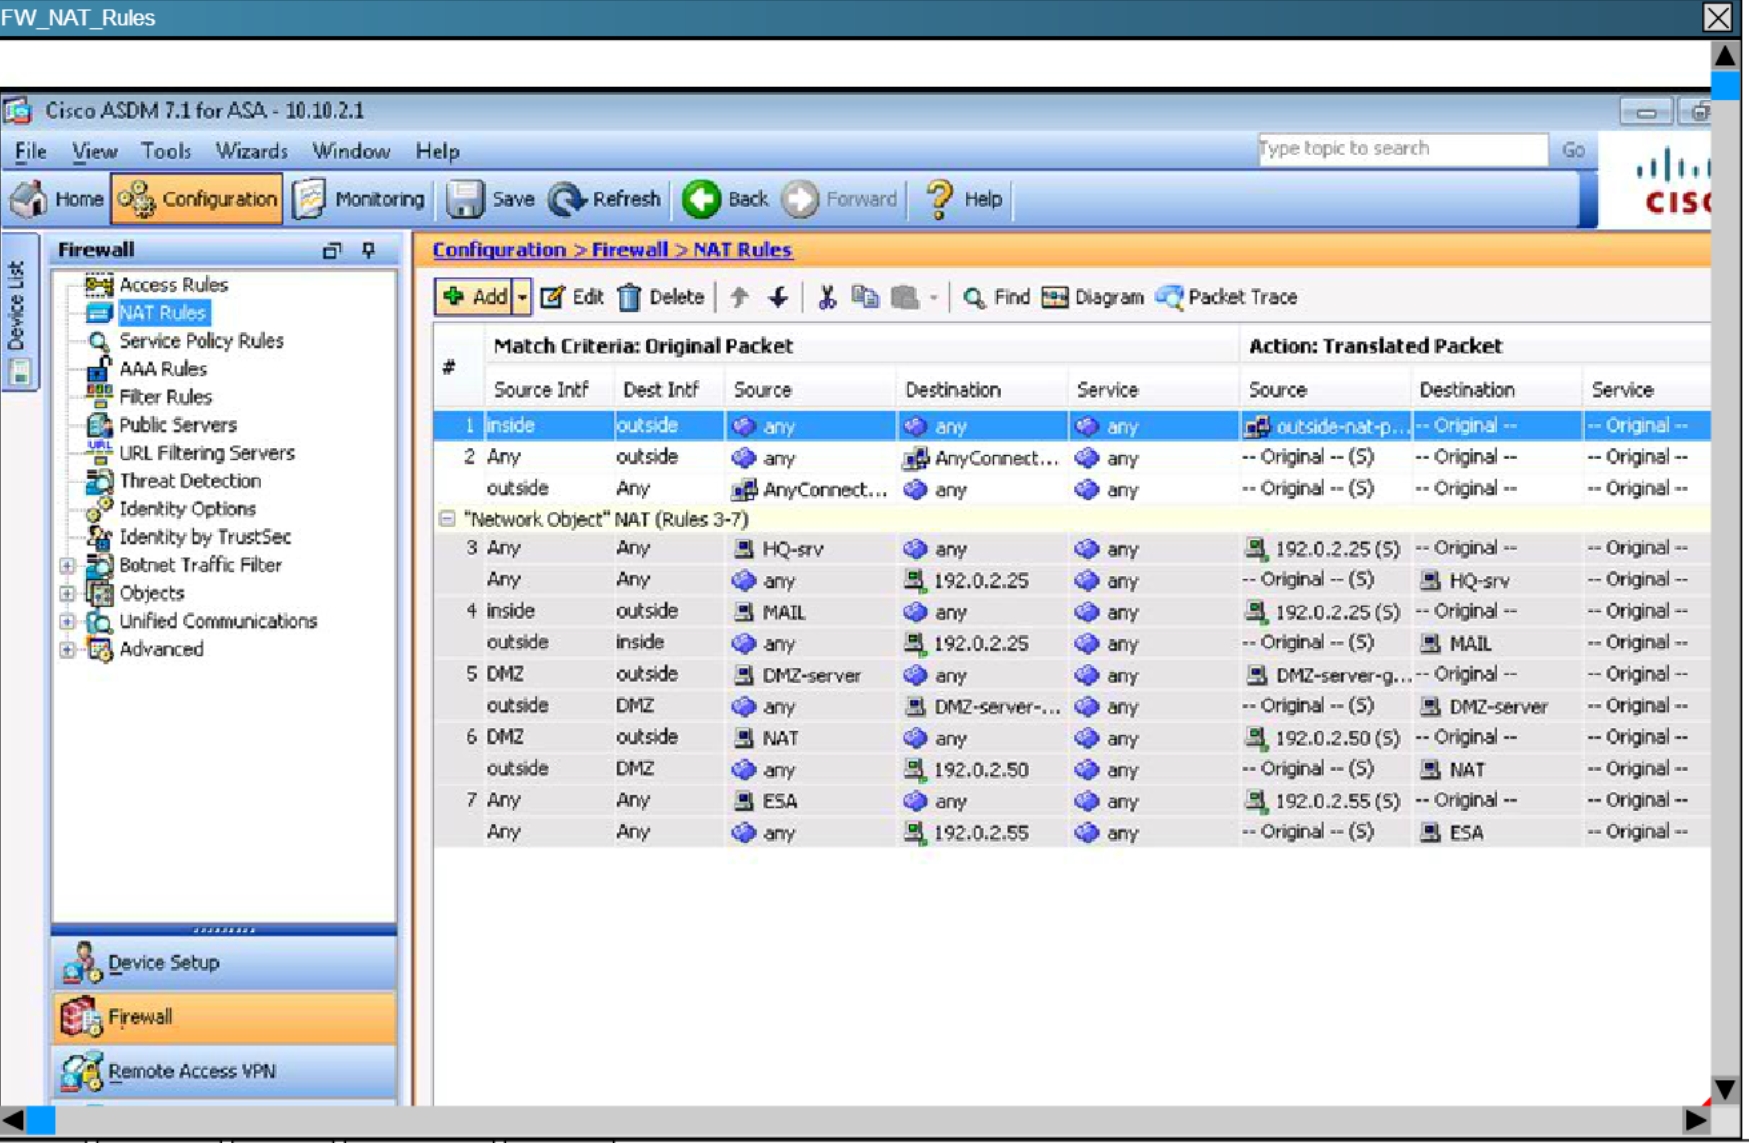Move rule up with up arrow
1749x1143 pixels.
739,297
